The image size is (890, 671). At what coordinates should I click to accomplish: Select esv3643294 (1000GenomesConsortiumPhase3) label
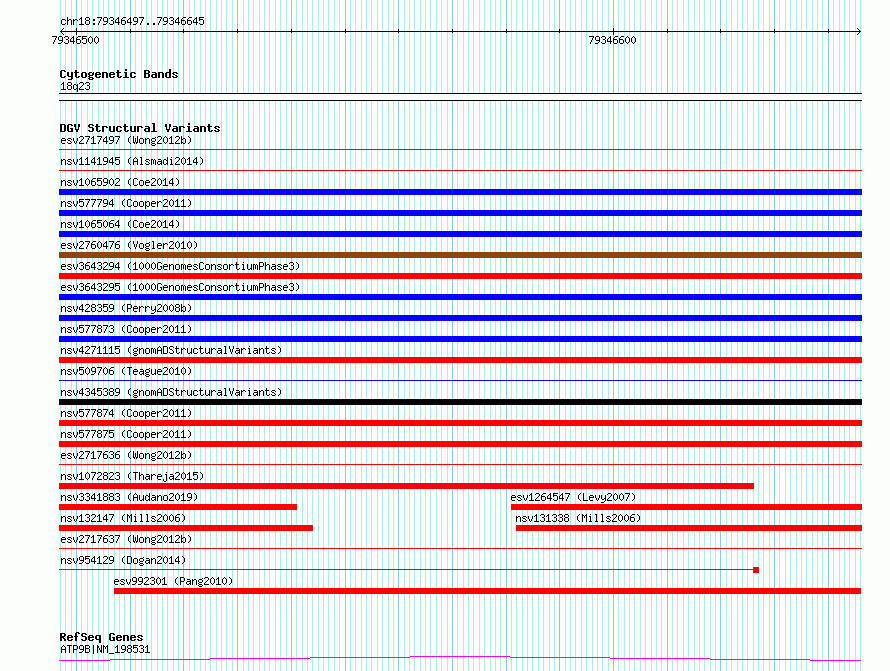coord(180,266)
